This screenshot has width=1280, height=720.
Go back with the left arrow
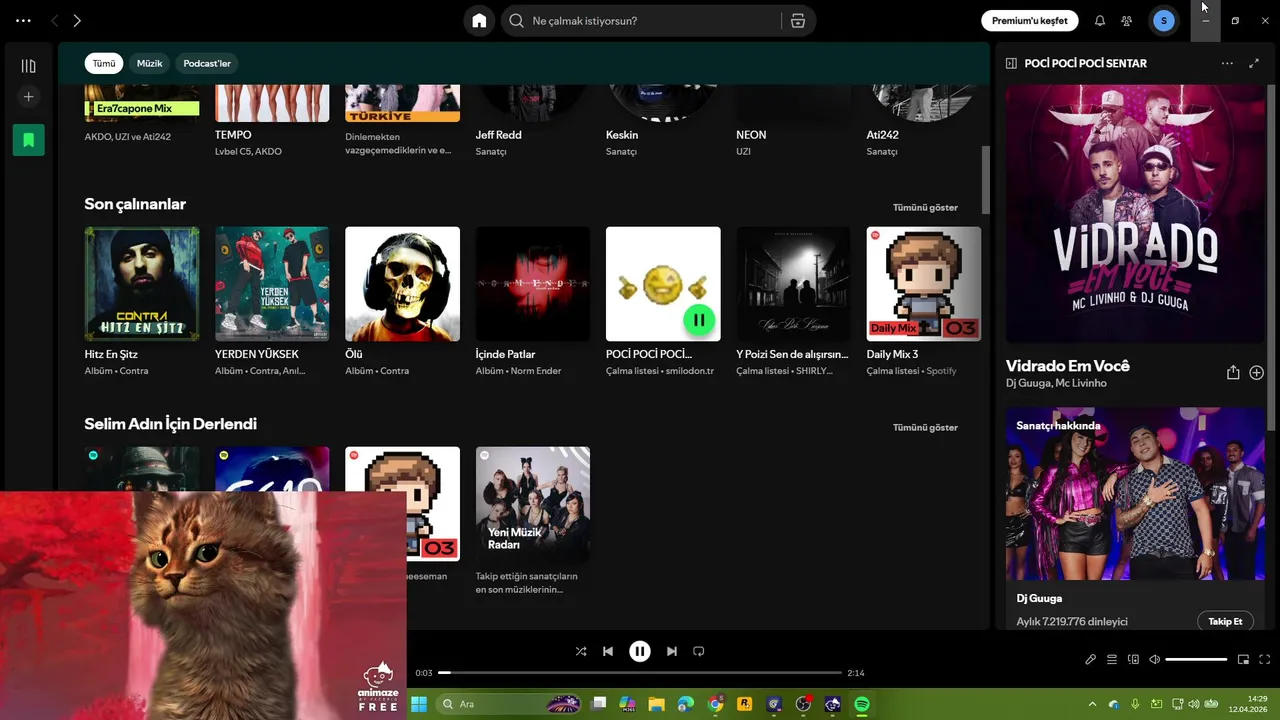(55, 21)
